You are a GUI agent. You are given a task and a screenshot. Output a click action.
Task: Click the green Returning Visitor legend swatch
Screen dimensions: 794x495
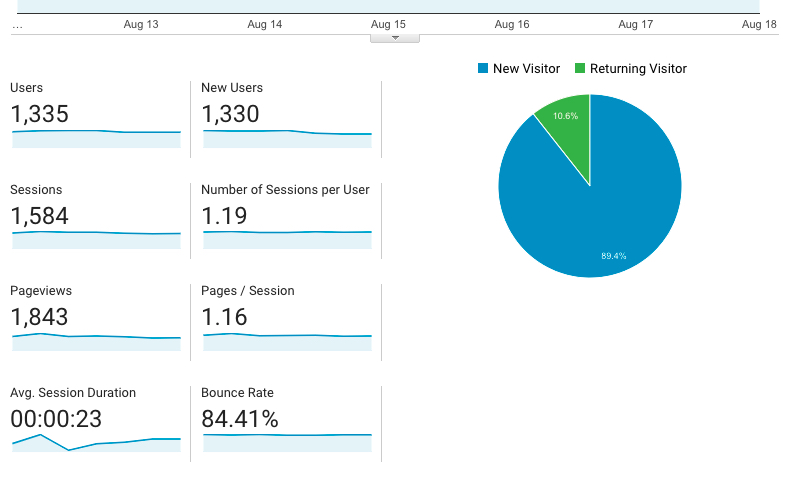click(580, 68)
